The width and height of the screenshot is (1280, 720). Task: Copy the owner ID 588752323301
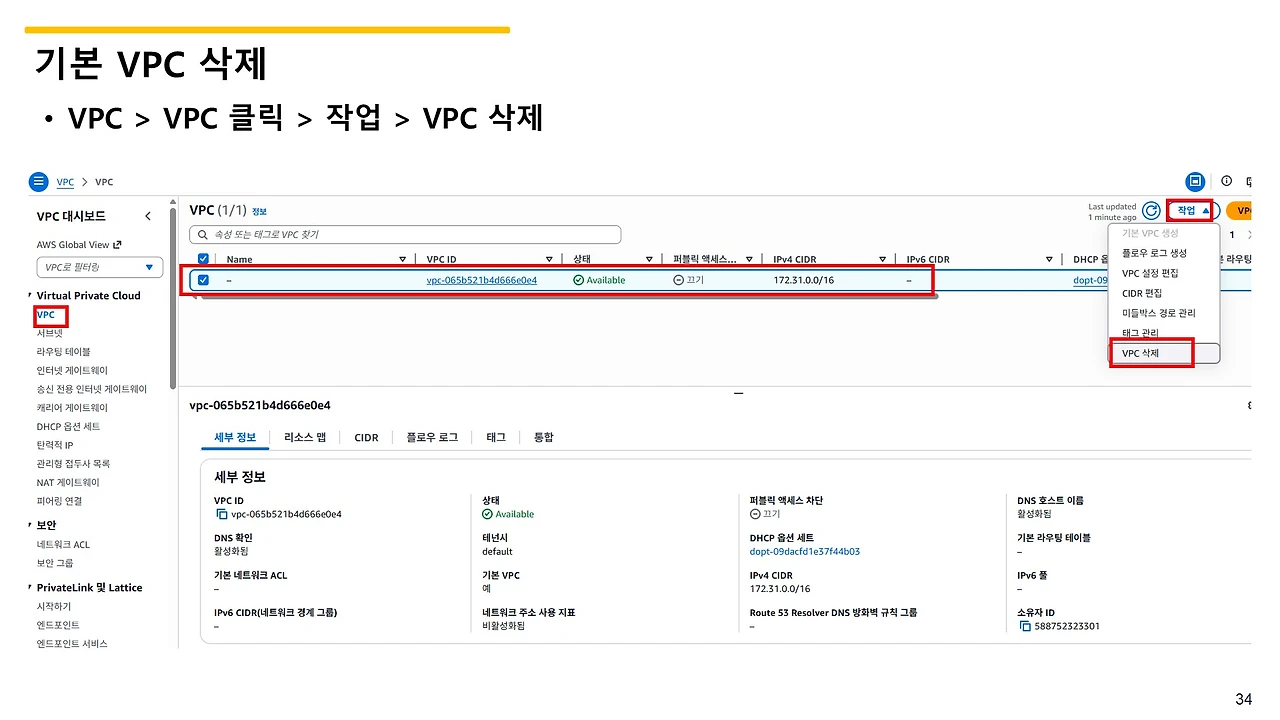pos(1025,626)
